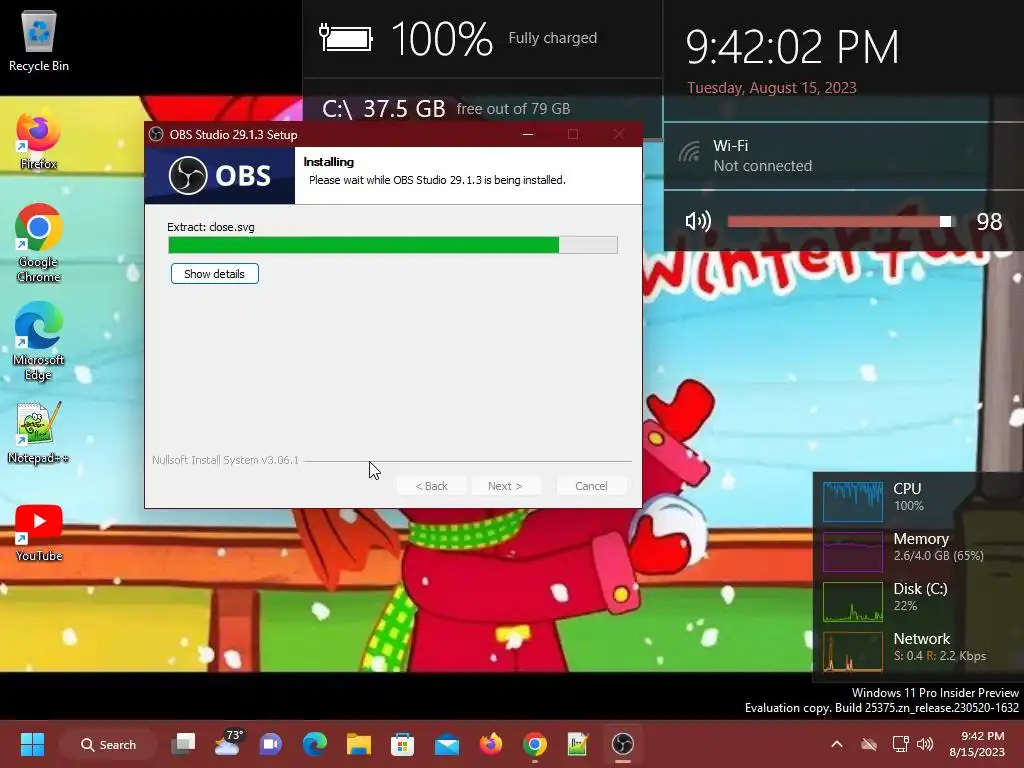Open Microsoft Store from the taskbar
Image resolution: width=1024 pixels, height=768 pixels.
pyautogui.click(x=402, y=744)
